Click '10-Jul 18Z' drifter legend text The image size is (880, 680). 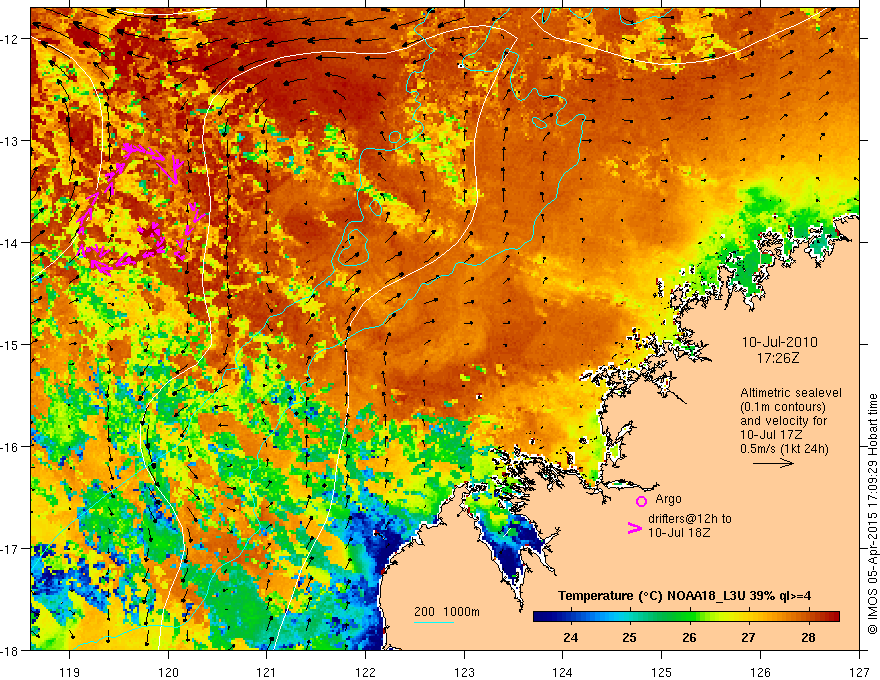[x=679, y=532]
